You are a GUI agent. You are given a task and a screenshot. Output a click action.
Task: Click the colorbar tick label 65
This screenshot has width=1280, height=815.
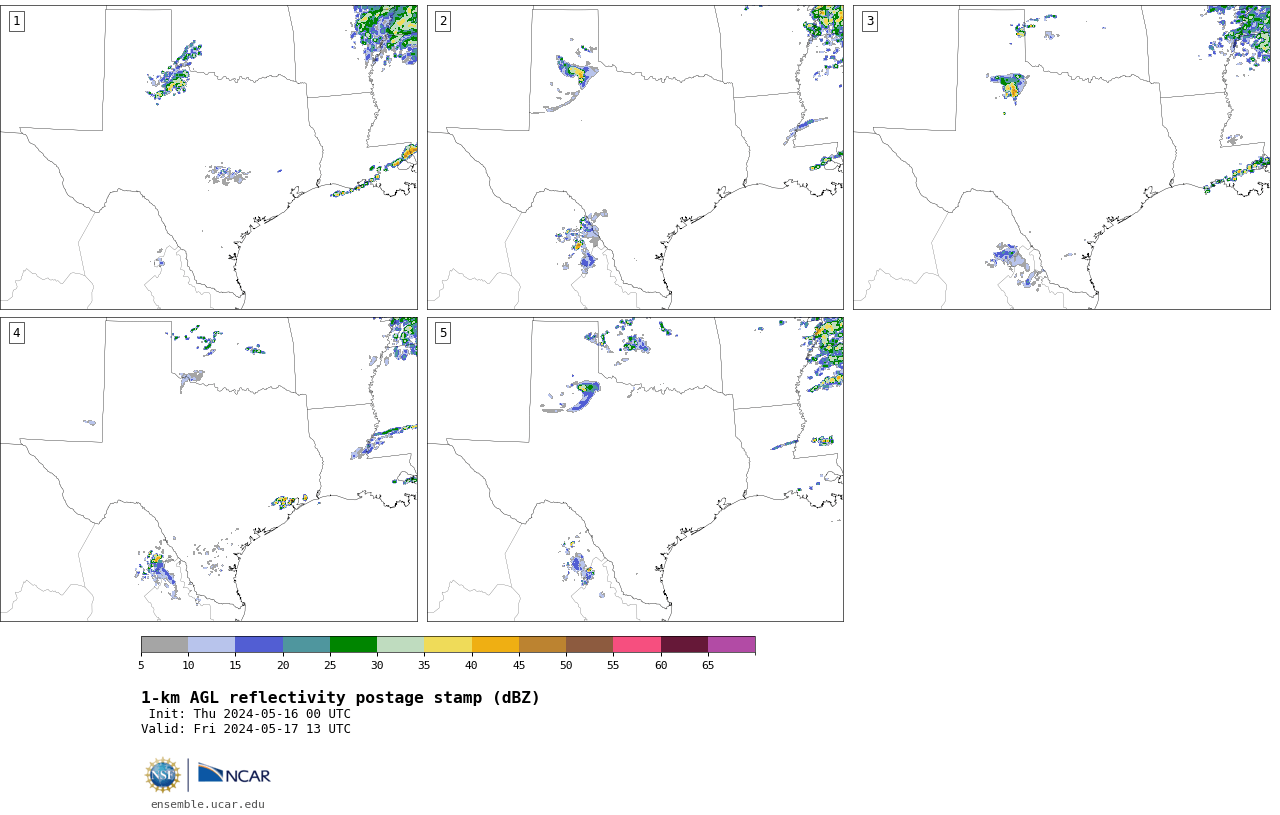pyautogui.click(x=708, y=665)
